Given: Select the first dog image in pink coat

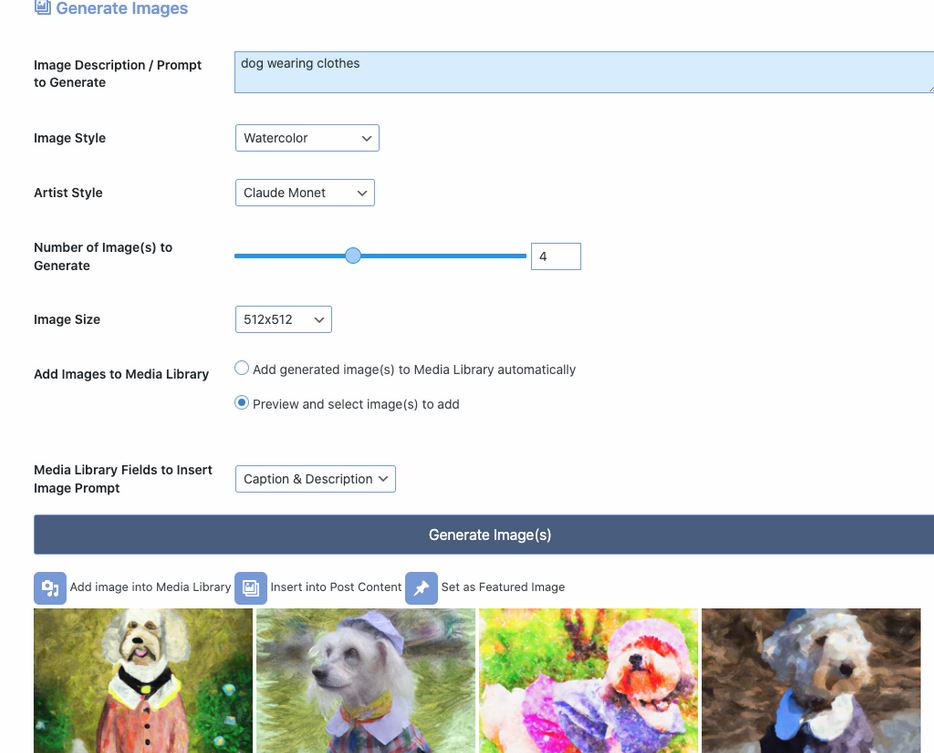Looking at the screenshot, I should tap(143, 680).
